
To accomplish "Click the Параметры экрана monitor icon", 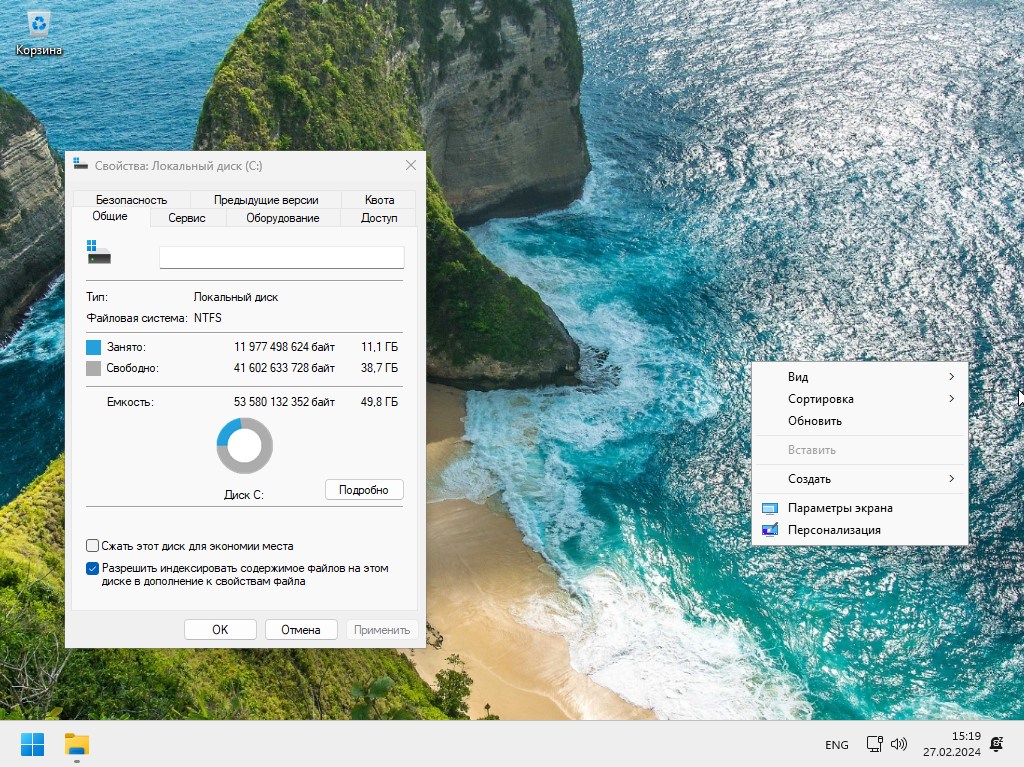I will 770,508.
